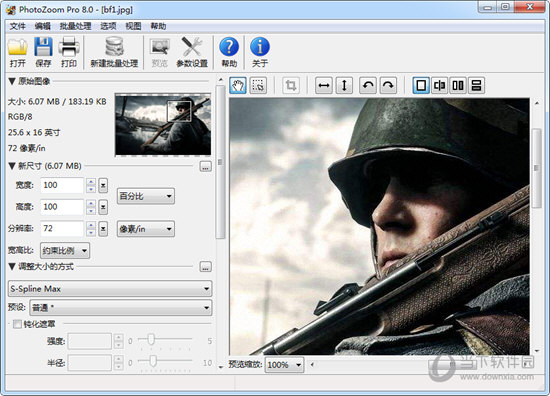Open a file with the 打开 folder icon

click(18, 52)
